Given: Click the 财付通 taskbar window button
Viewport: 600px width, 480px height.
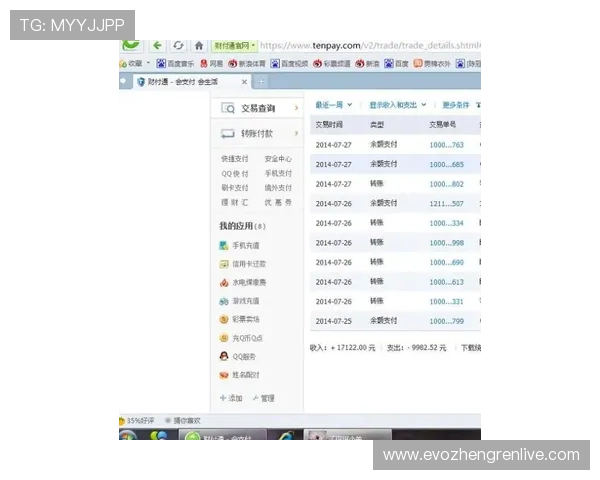Looking at the screenshot, I should point(223,435).
